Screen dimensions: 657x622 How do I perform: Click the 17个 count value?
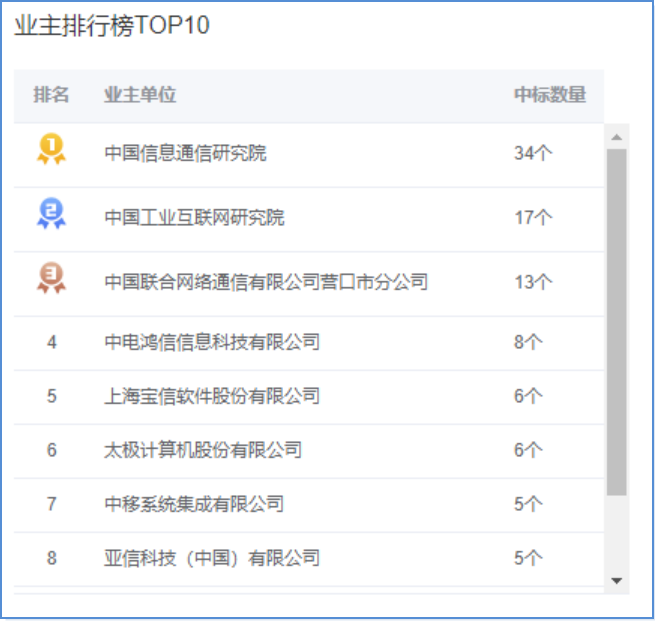point(535,218)
